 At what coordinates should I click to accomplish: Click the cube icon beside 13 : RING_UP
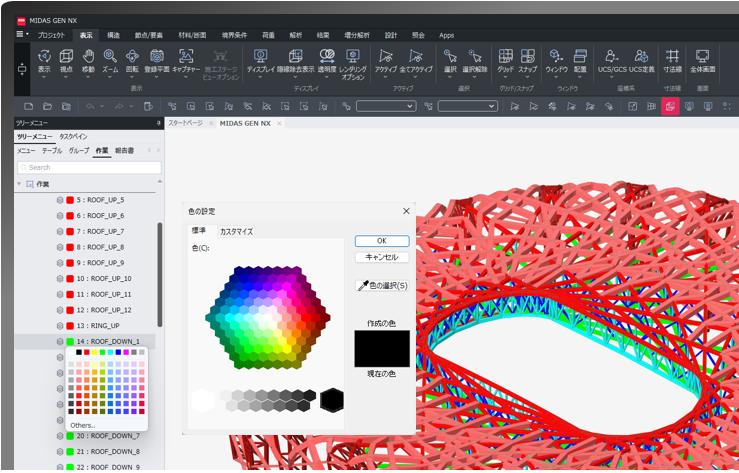tap(60, 326)
